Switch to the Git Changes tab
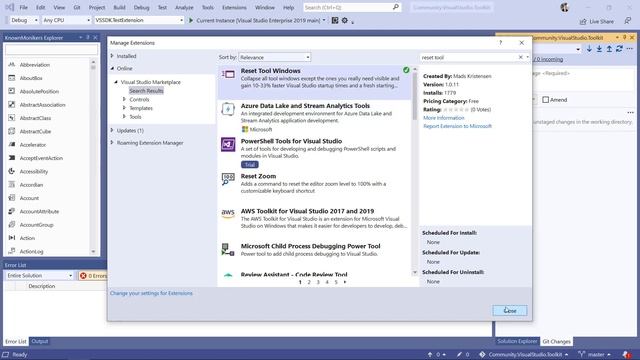 click(556, 341)
